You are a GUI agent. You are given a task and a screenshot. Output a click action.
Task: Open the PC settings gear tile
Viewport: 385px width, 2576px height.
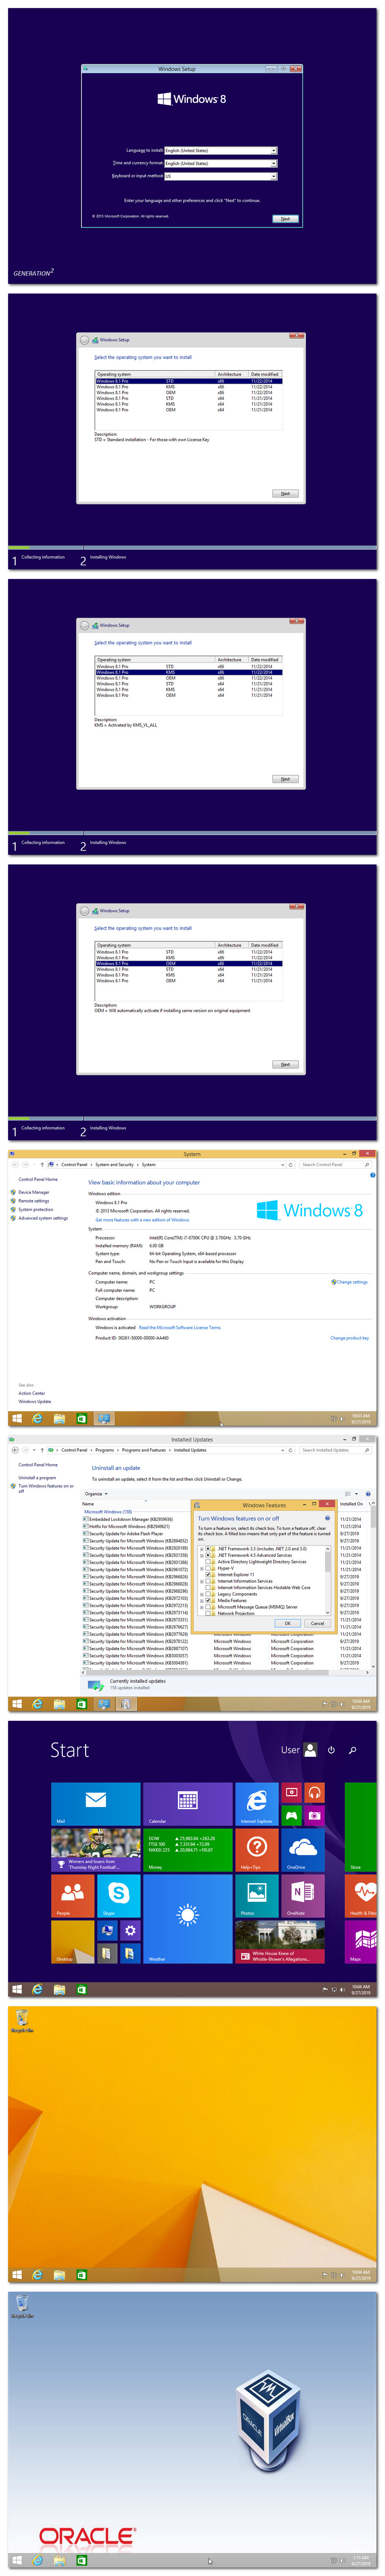click(x=130, y=1930)
